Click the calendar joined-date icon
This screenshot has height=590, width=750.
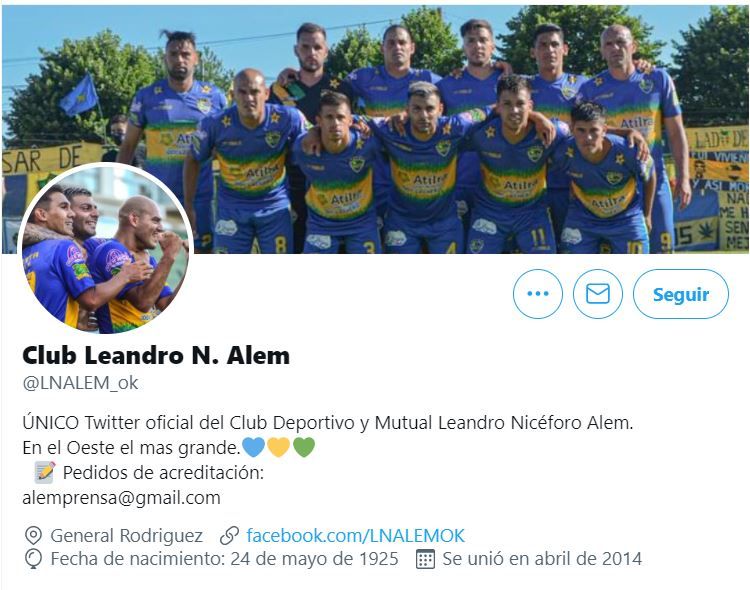click(x=425, y=559)
